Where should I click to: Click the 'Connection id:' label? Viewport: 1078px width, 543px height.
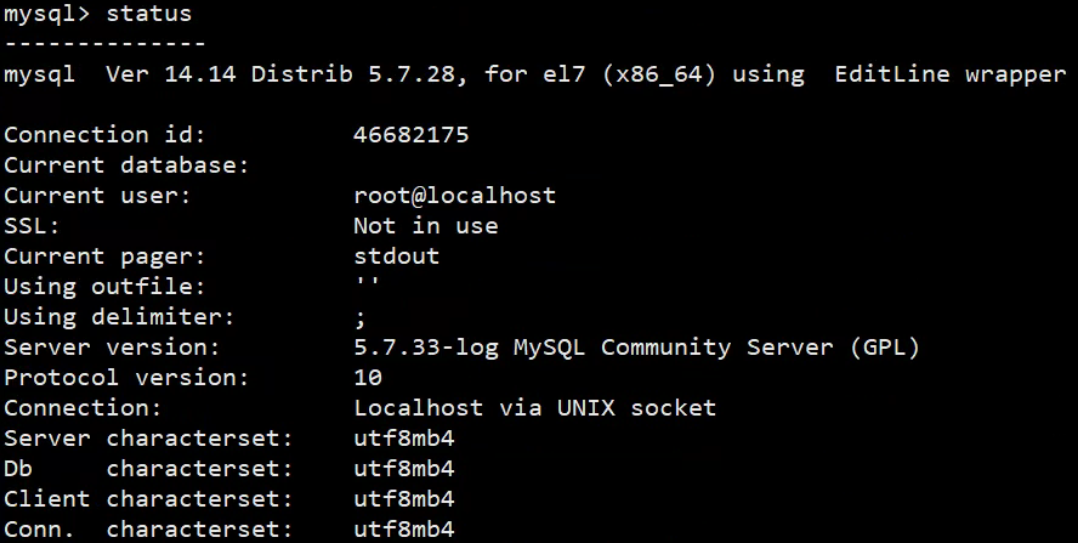104,134
